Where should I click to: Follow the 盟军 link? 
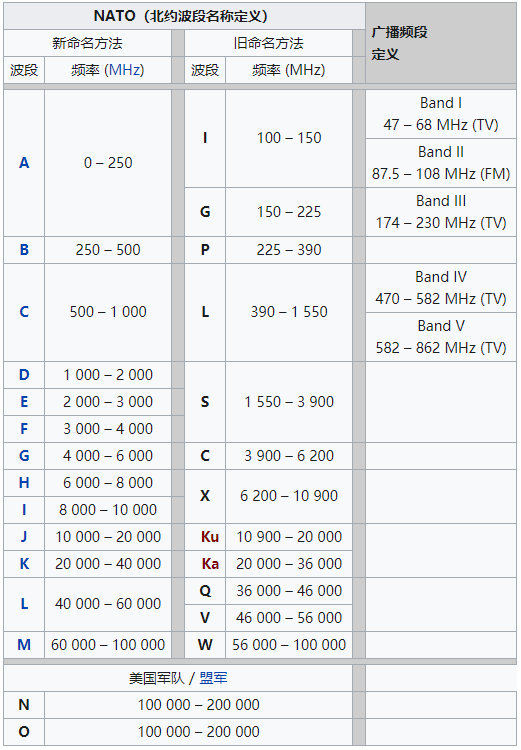(213, 678)
